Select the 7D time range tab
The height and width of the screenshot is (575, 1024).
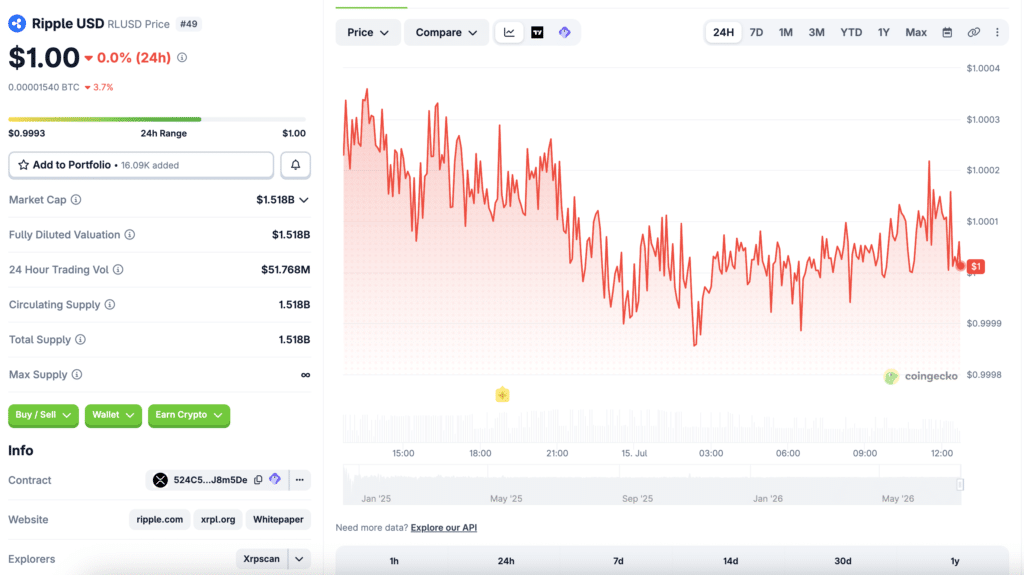756,32
